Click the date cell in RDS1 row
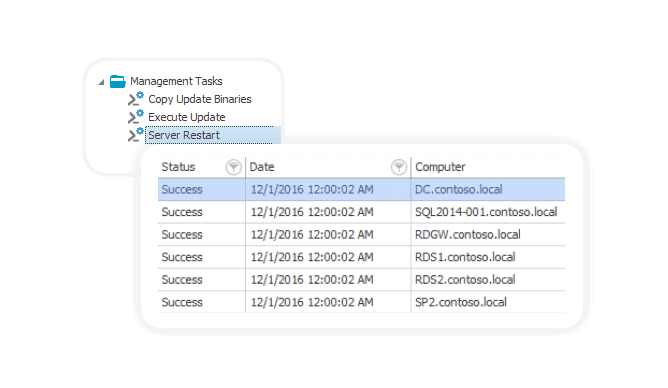This screenshot has height=388, width=668. [328, 257]
